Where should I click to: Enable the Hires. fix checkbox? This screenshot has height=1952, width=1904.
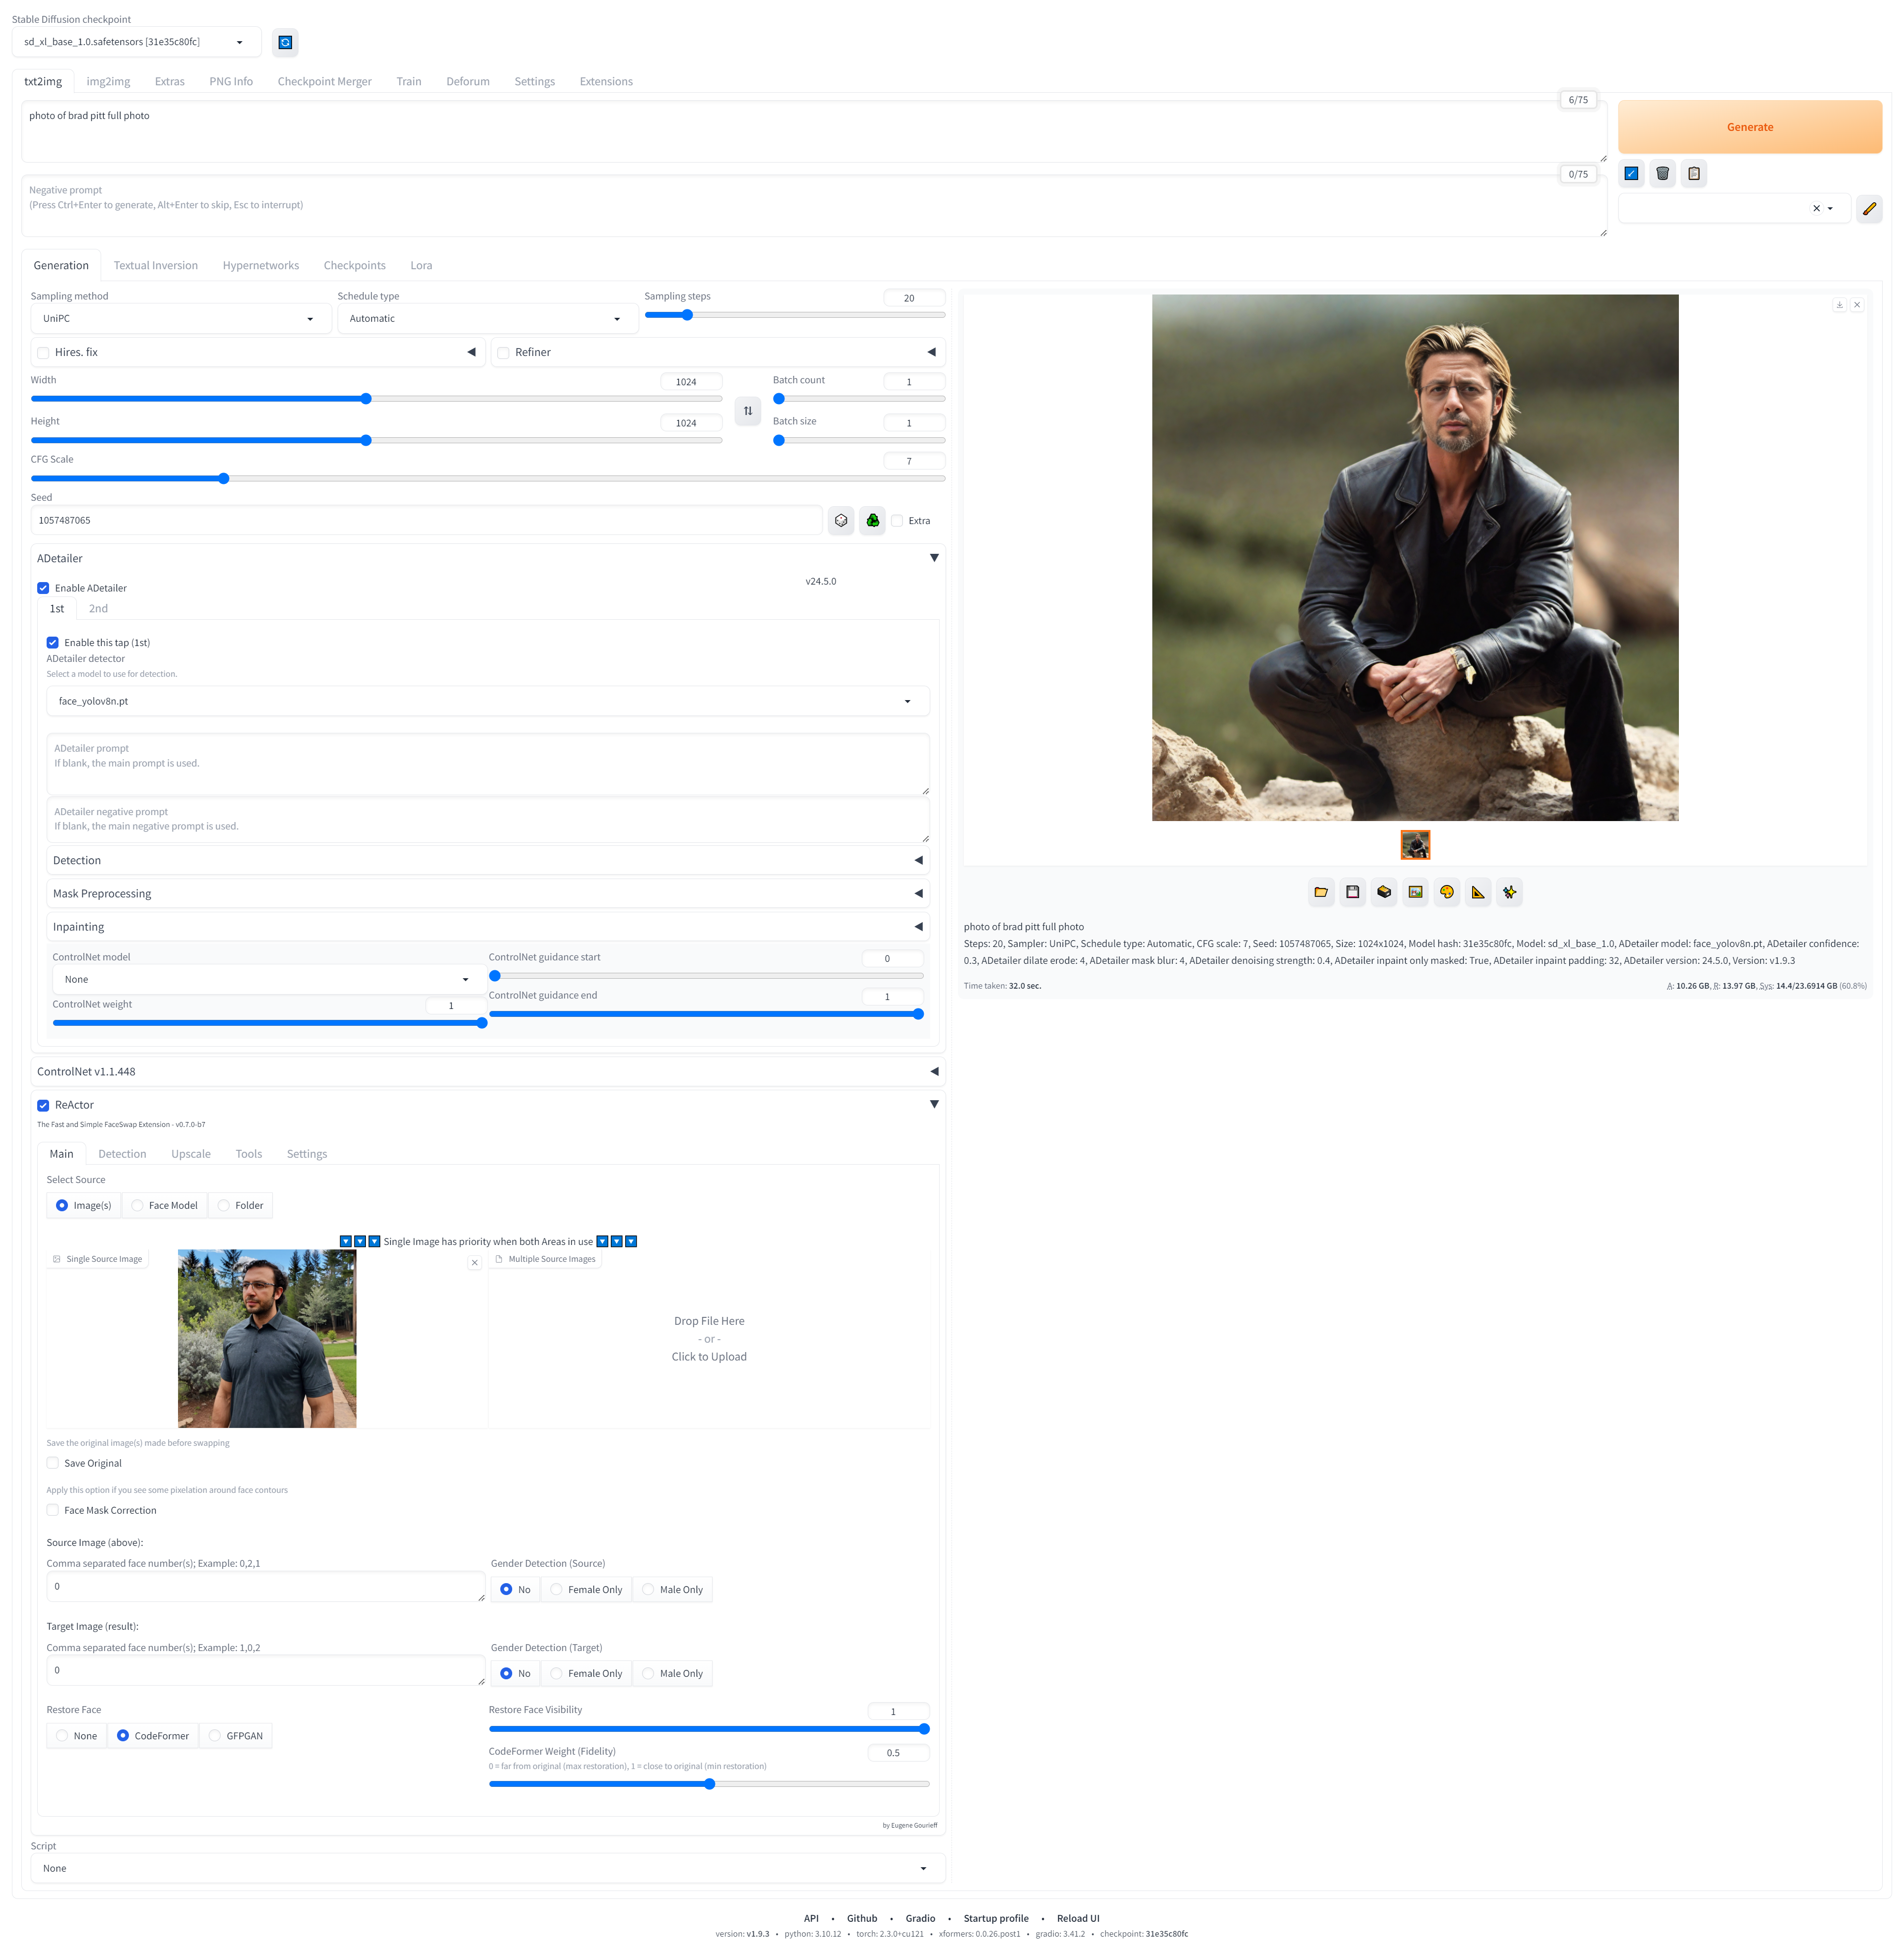pos(43,352)
